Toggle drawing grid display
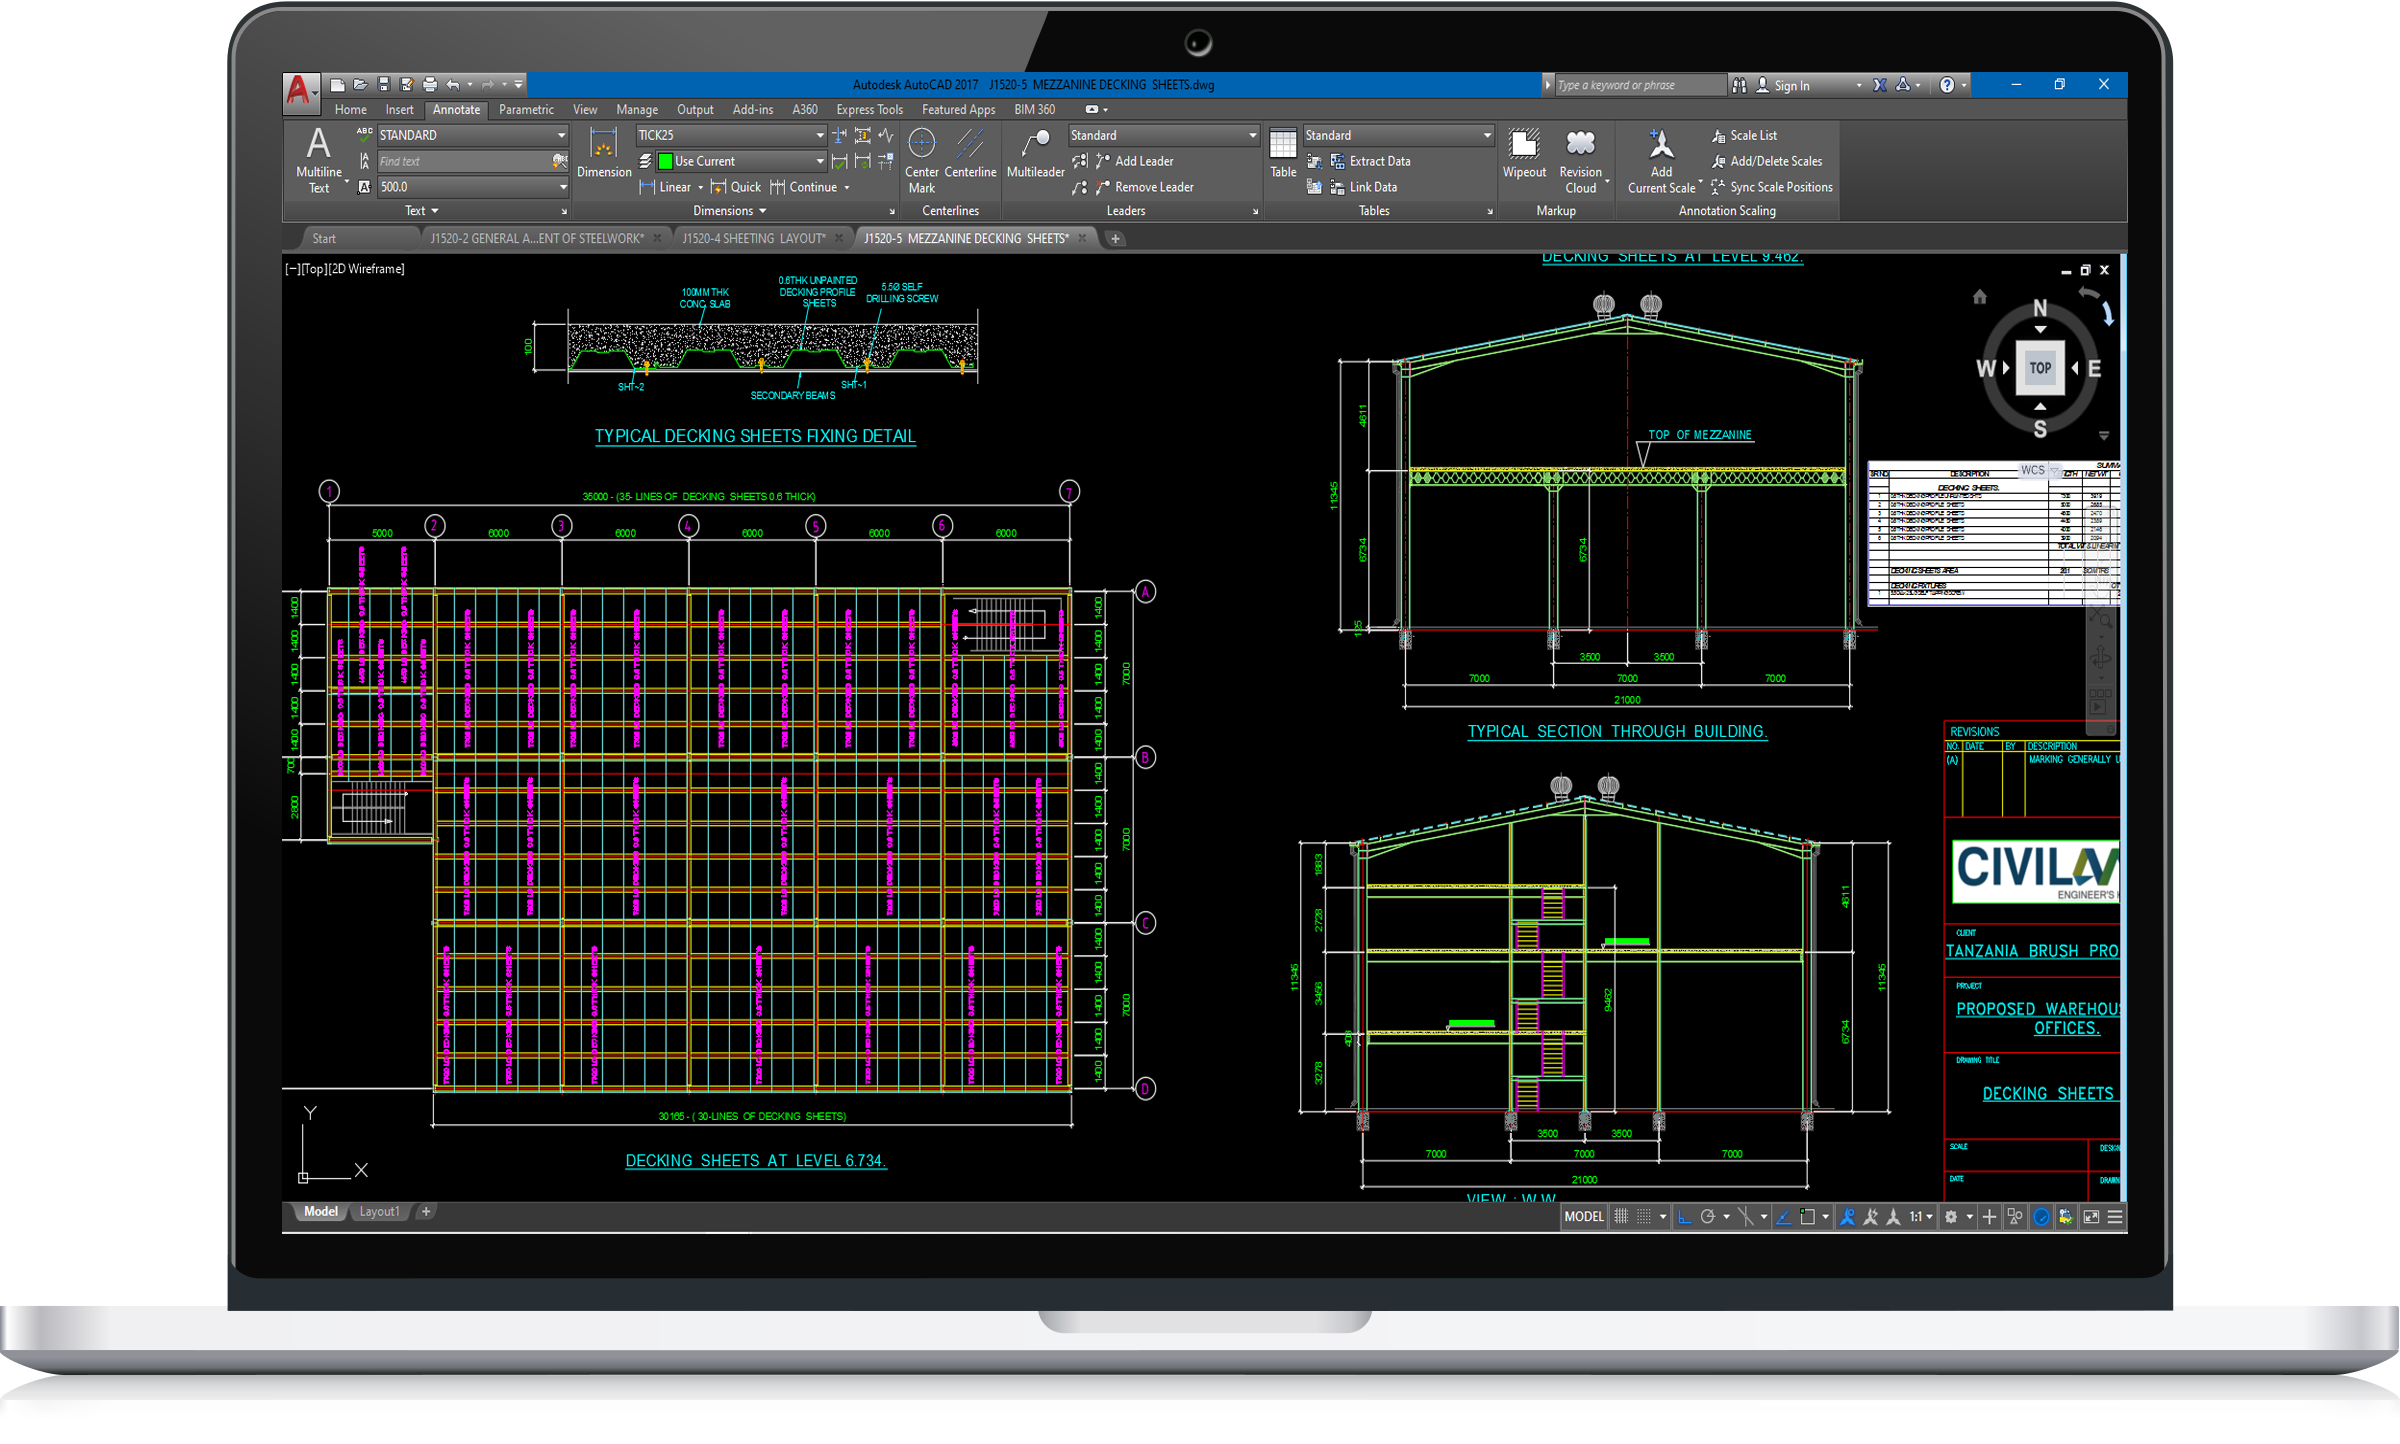Image resolution: width=2400 pixels, height=1444 pixels. [1621, 1217]
